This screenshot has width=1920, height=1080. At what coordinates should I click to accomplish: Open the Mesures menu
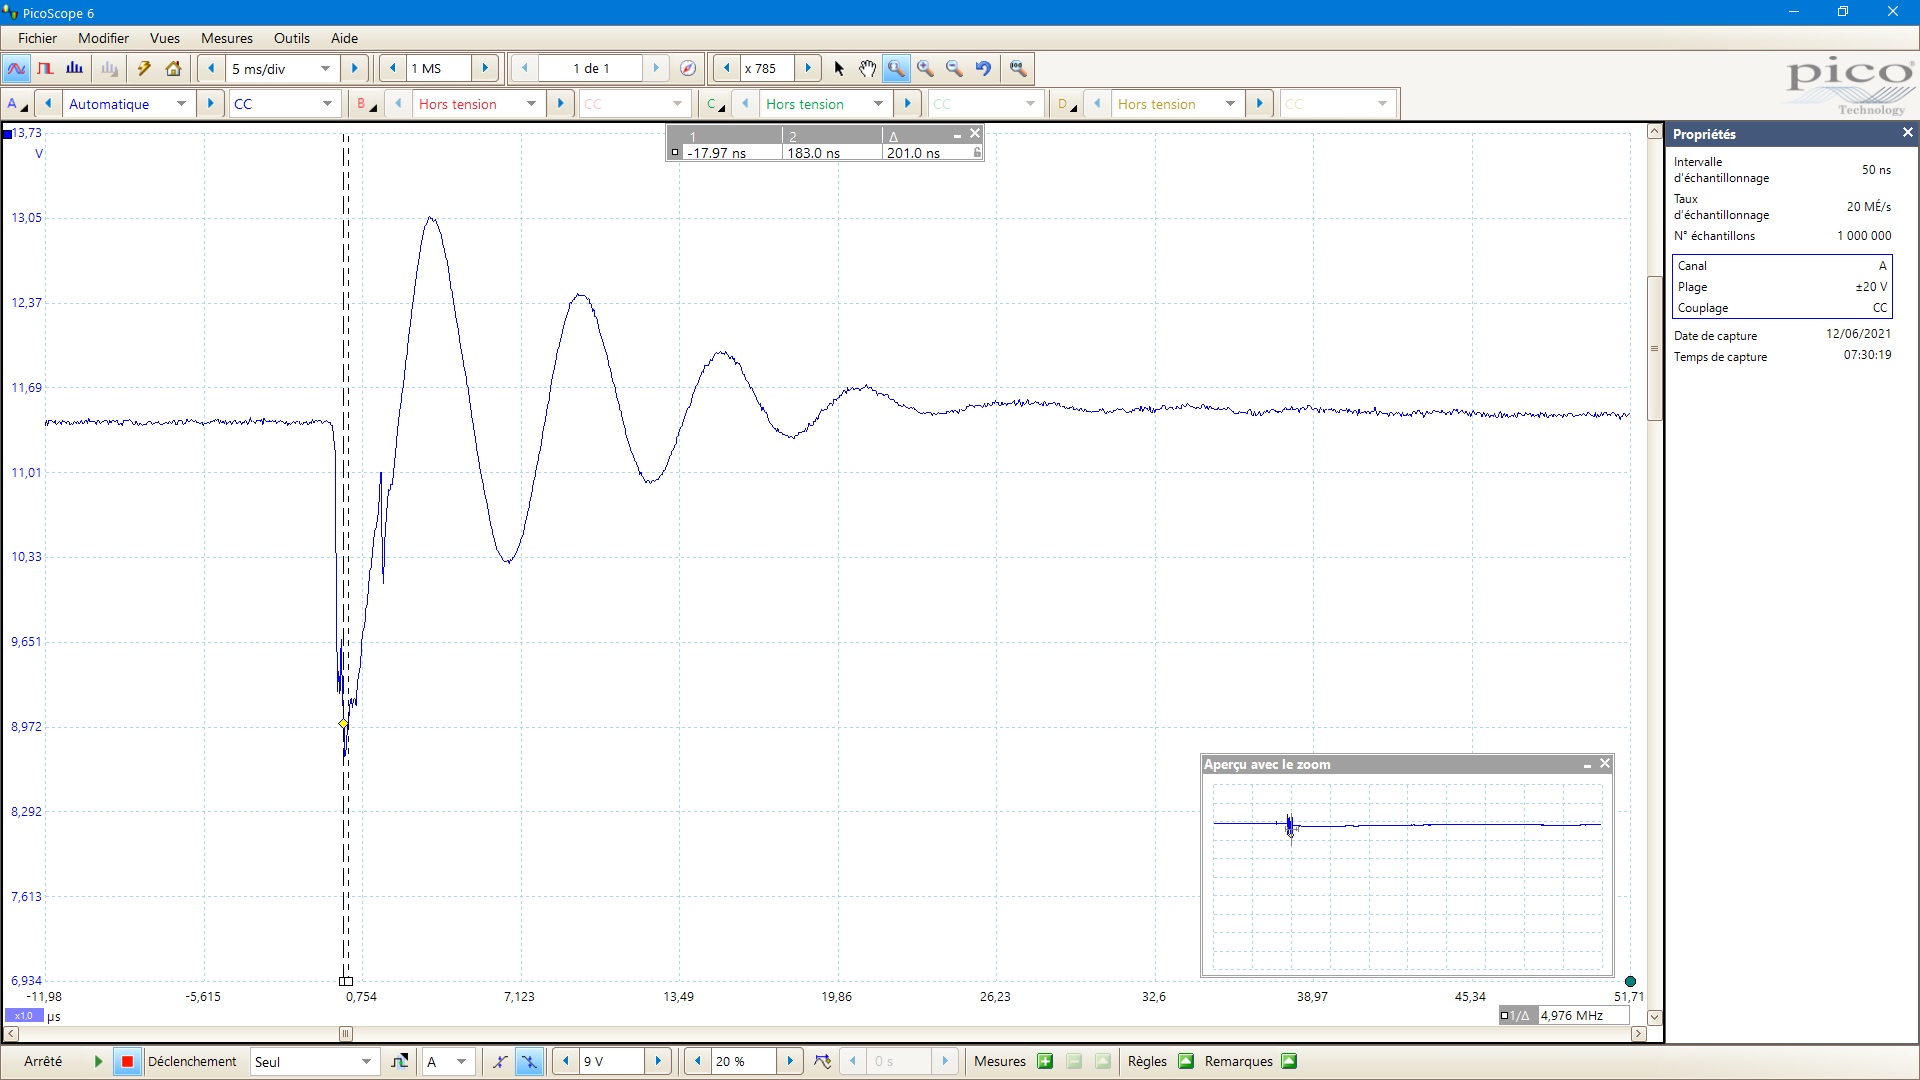226,38
